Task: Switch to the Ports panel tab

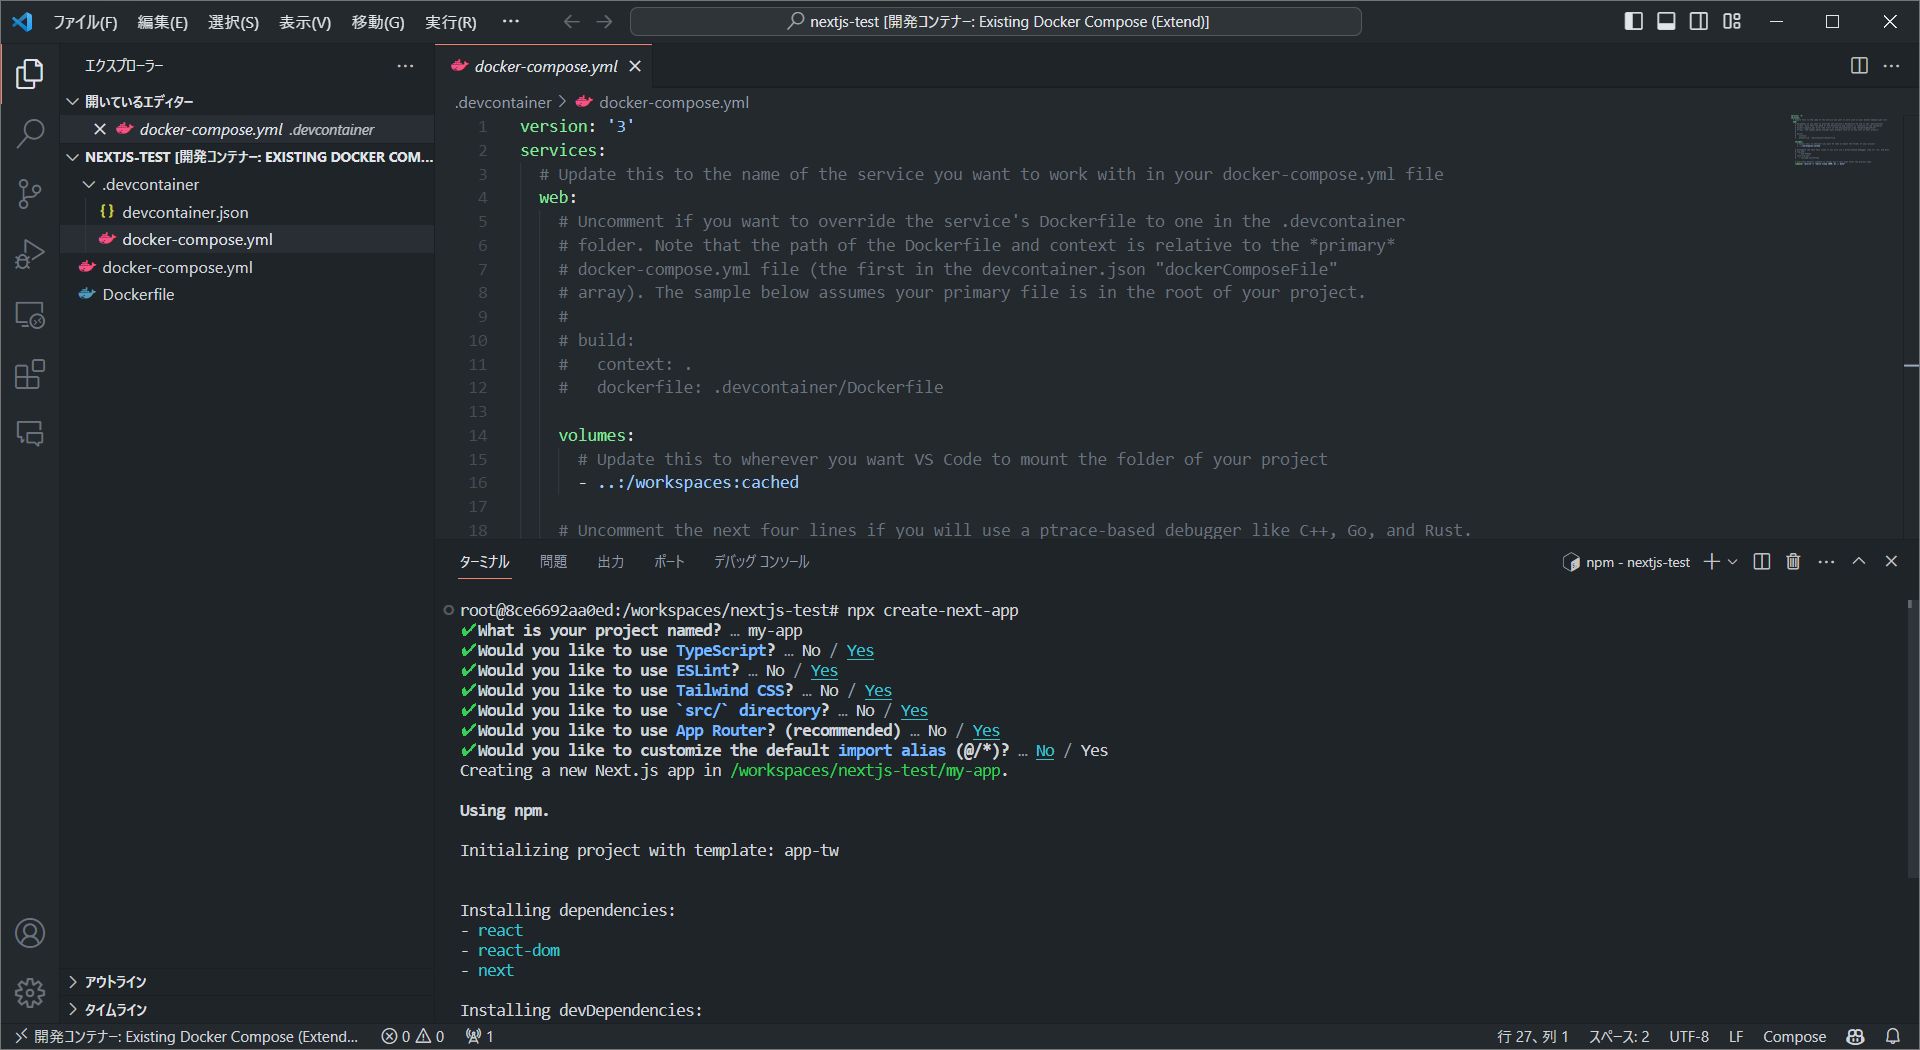Action: point(669,562)
